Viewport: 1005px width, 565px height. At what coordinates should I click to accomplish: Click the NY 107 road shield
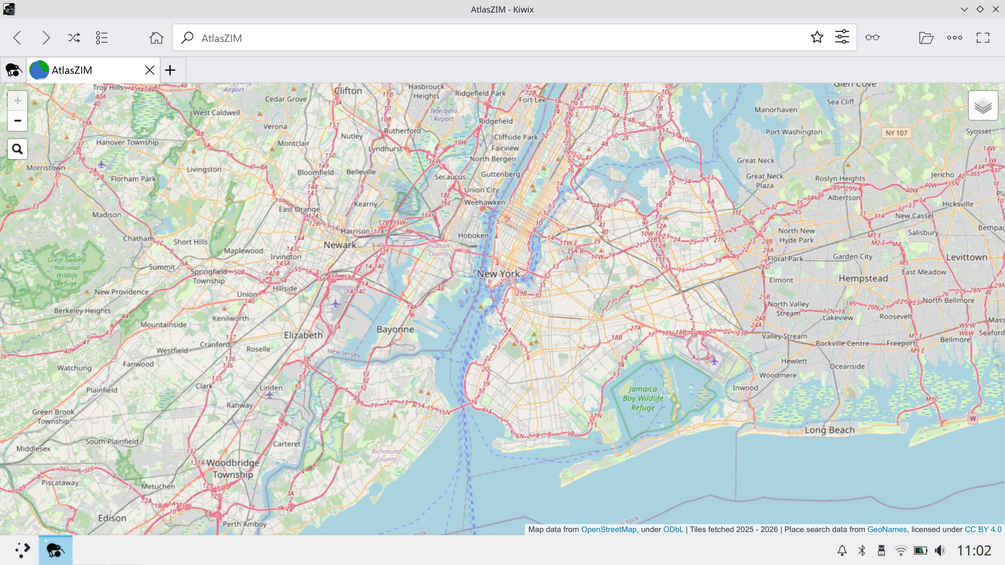coord(896,133)
